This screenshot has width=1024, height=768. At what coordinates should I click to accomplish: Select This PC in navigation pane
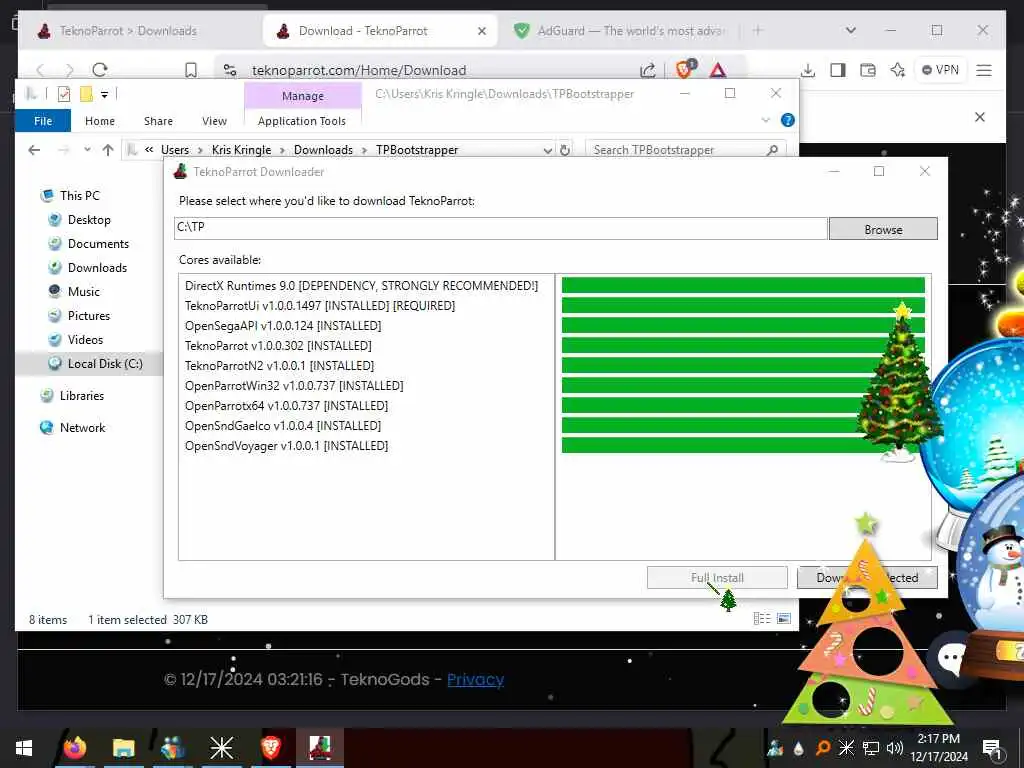point(80,195)
